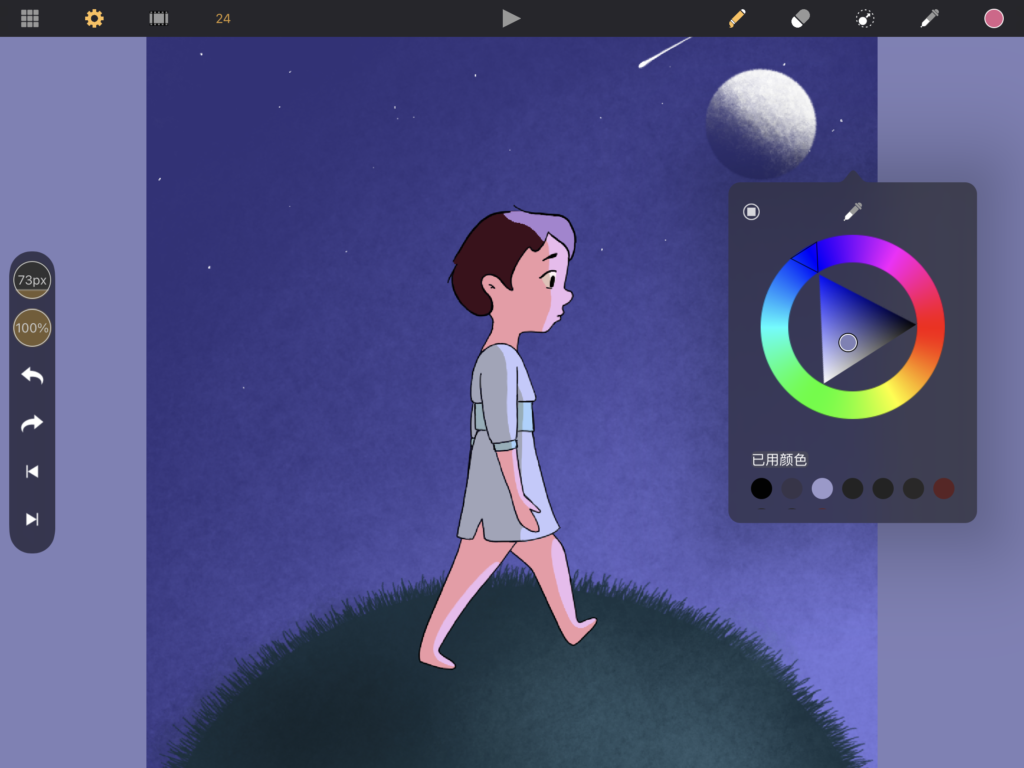Viewport: 1024px width, 768px height.
Task: Adjust the 100% opacity control
Action: (32, 328)
